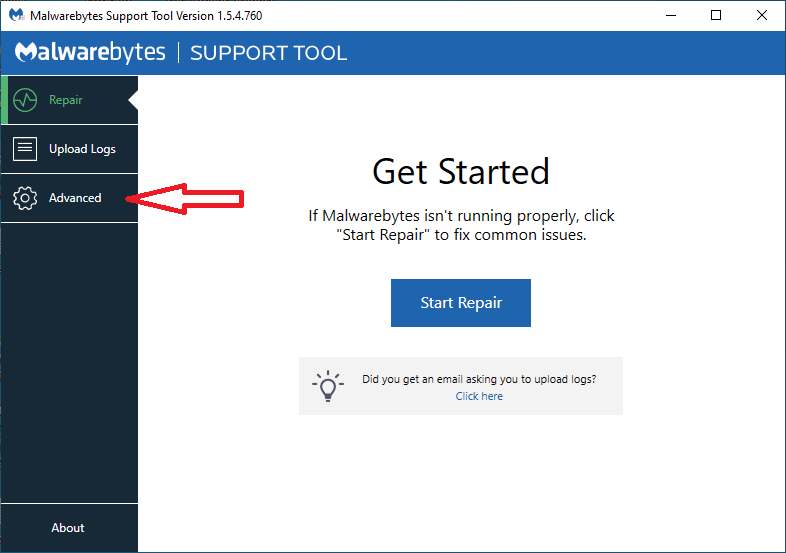The image size is (786, 553).
Task: Click the Advanced gear icon
Action: [25, 198]
